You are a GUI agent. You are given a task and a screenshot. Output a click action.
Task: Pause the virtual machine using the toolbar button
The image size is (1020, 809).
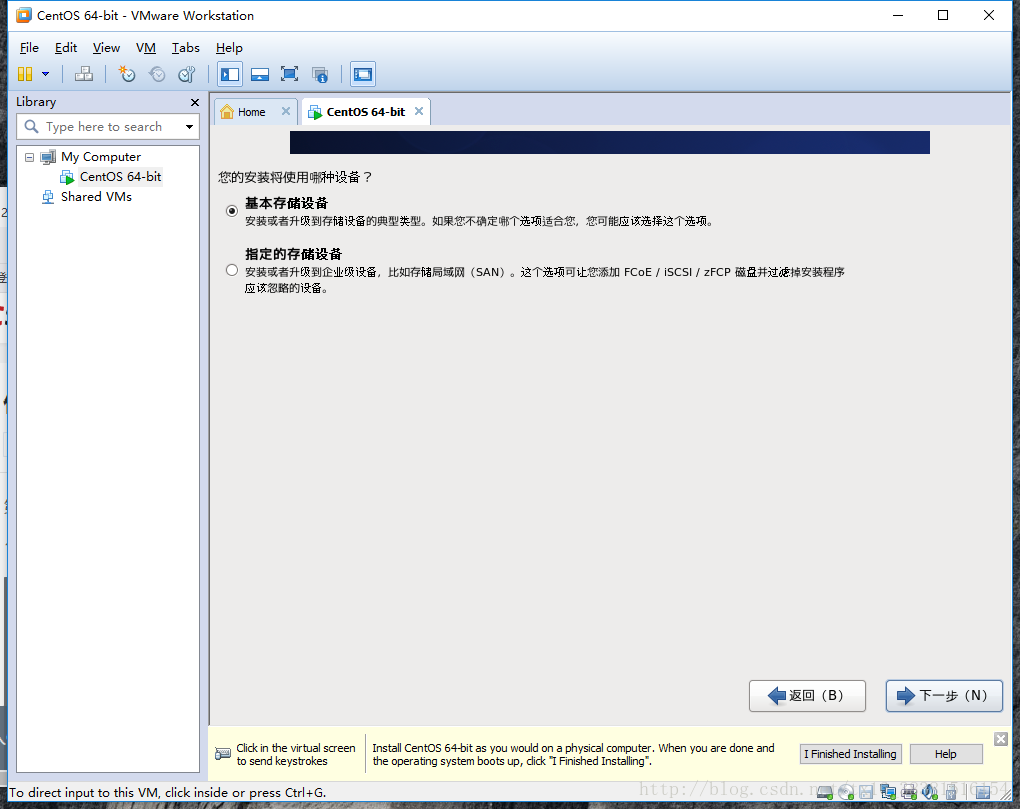[25, 74]
